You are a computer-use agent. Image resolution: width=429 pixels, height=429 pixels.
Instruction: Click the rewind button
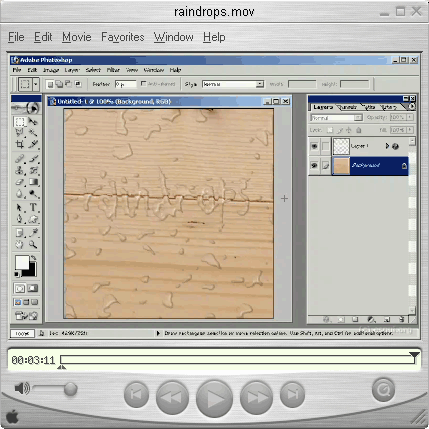pyautogui.click(x=172, y=397)
